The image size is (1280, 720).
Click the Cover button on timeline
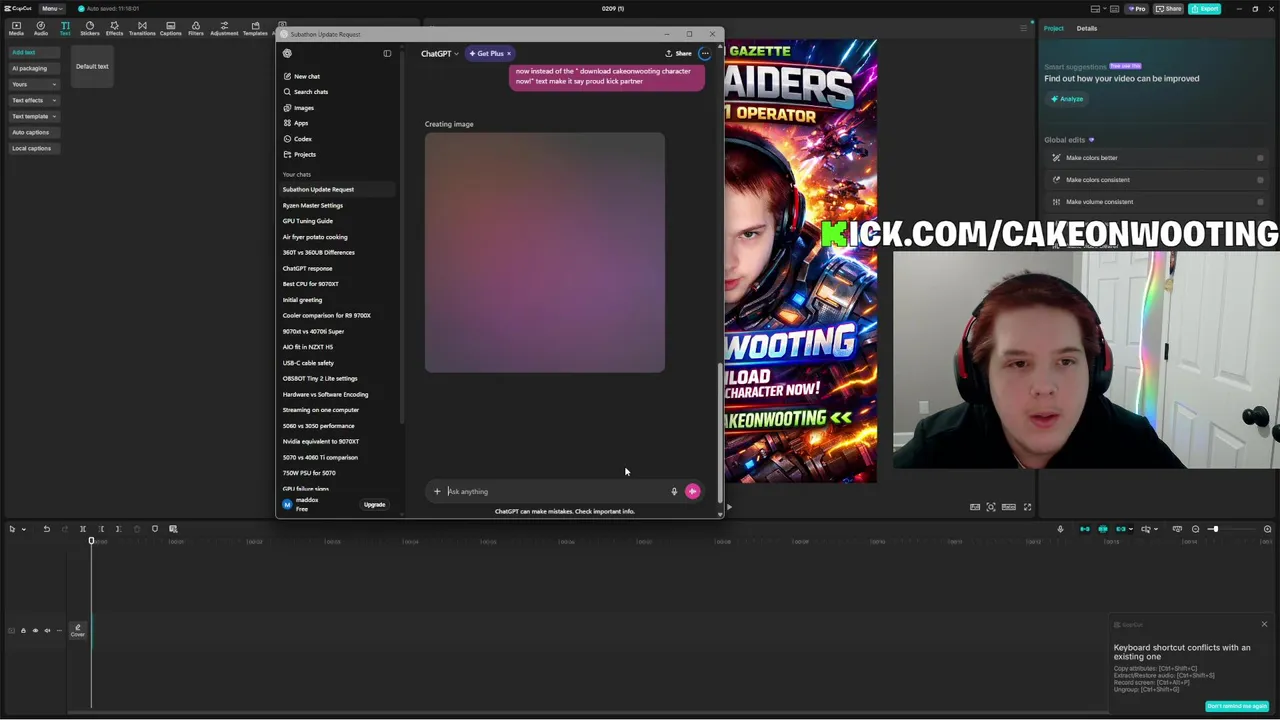point(77,630)
